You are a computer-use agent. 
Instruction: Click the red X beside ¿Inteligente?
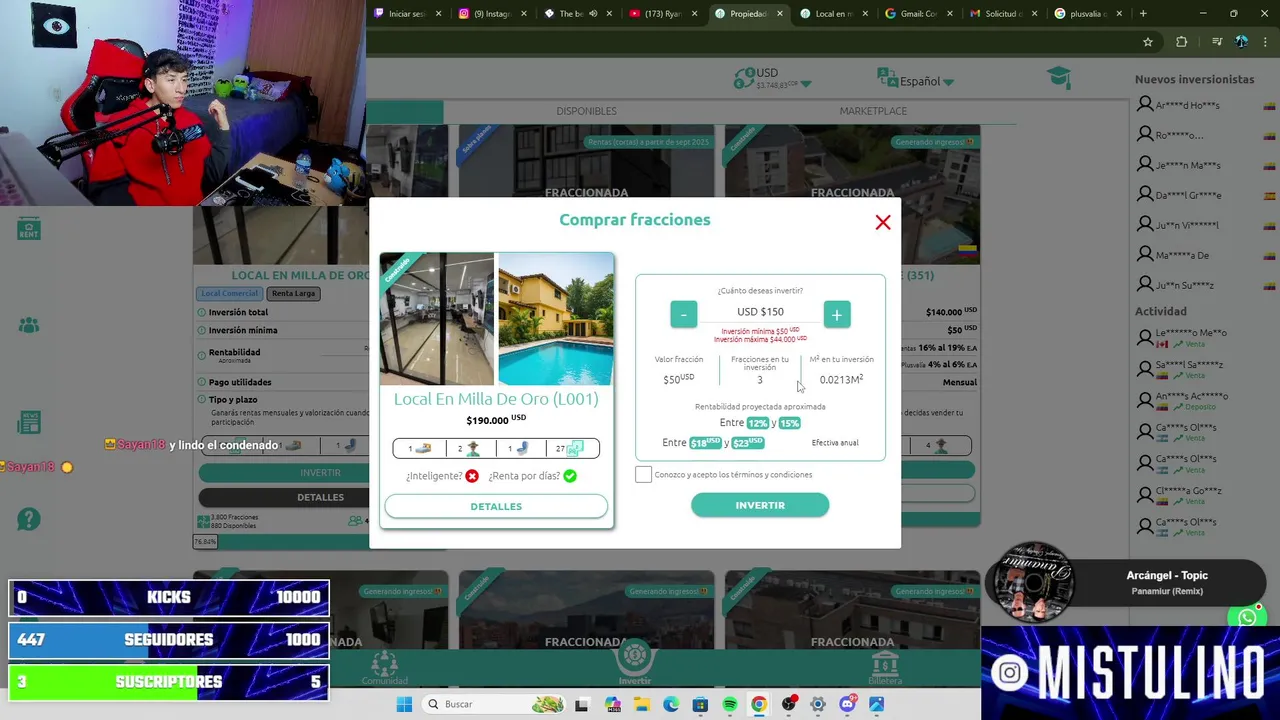(x=472, y=476)
